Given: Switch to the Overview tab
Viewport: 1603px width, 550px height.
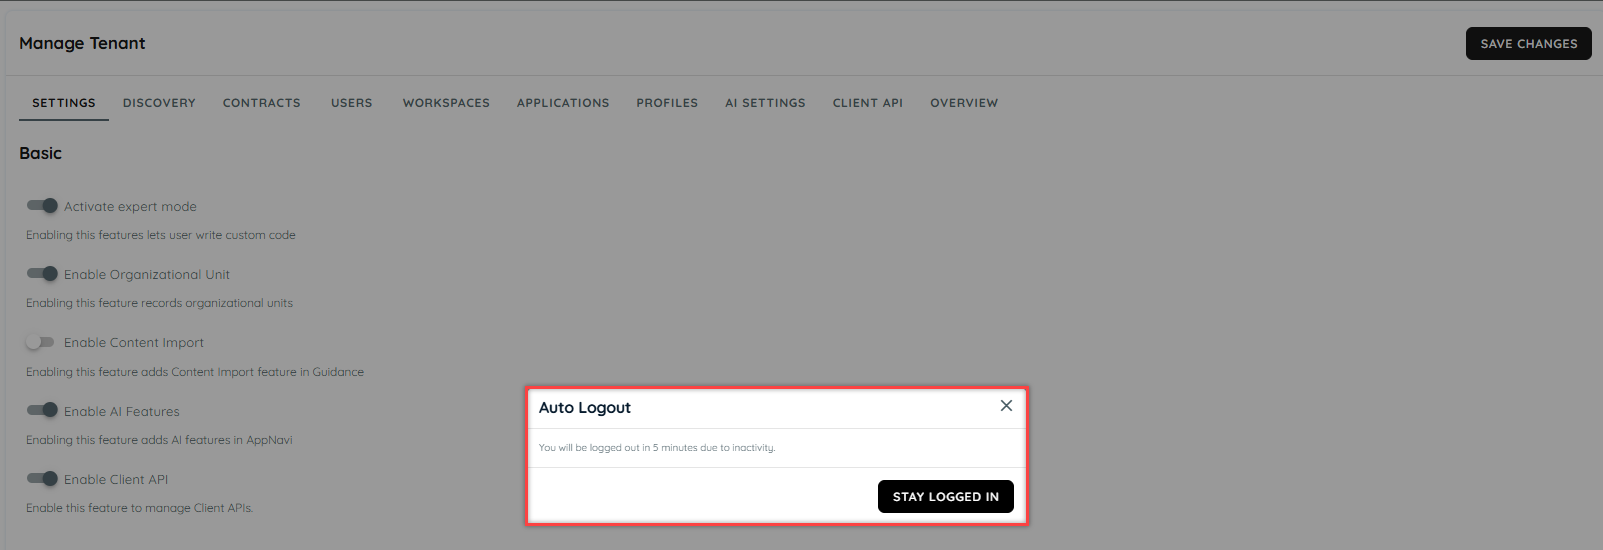Looking at the screenshot, I should tap(964, 103).
